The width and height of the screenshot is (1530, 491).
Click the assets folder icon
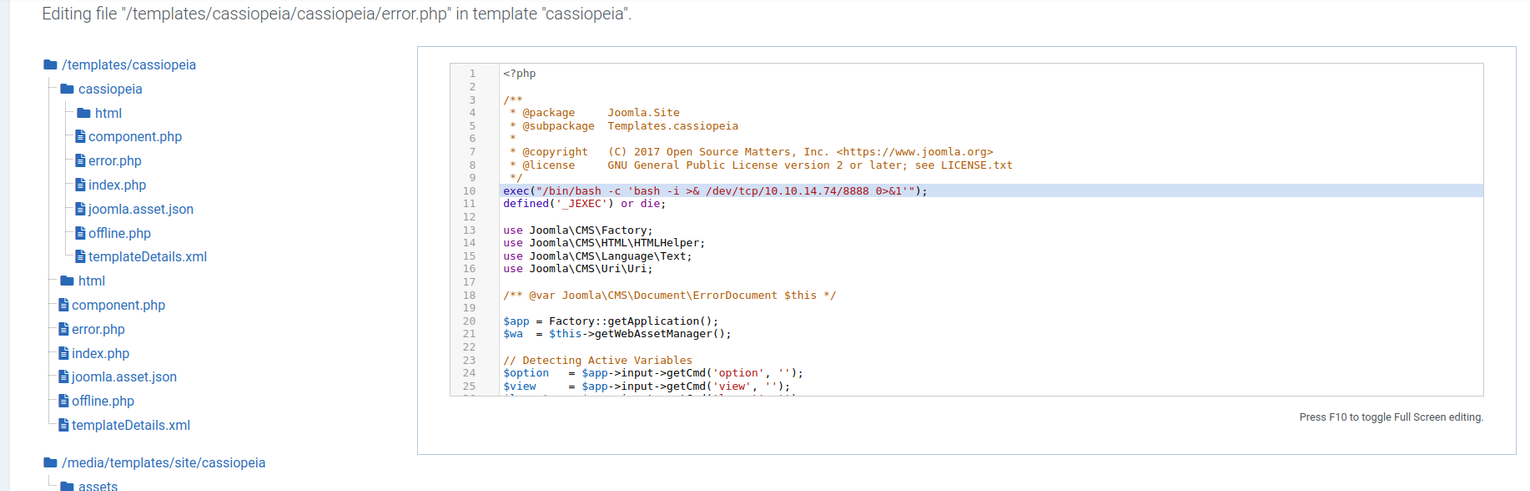(x=67, y=487)
